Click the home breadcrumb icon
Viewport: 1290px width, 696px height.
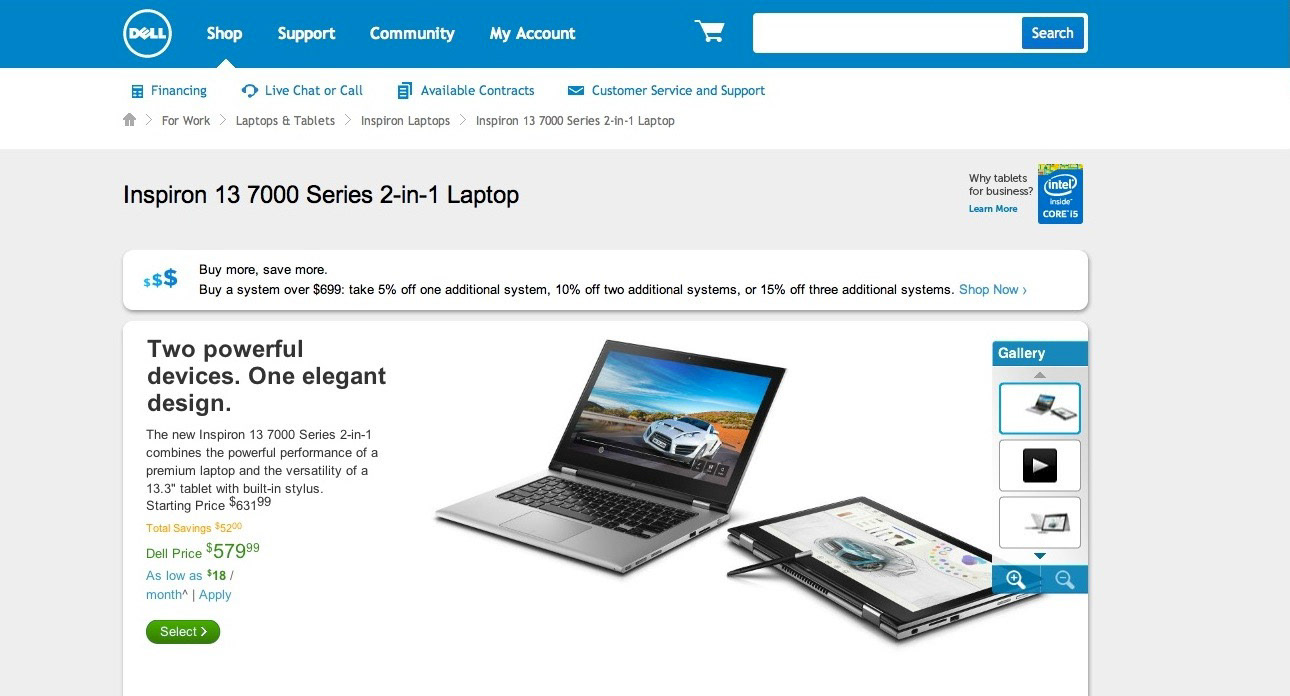(x=129, y=120)
